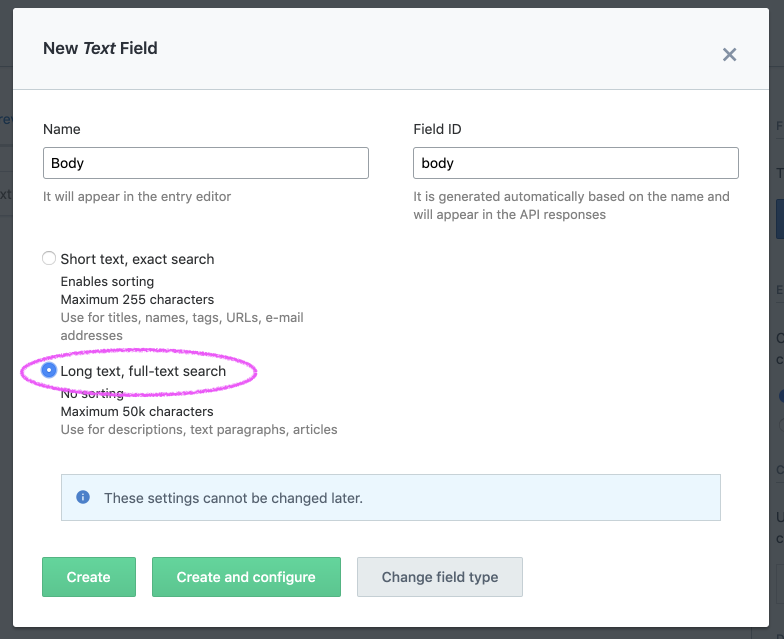
Task: Click 'It will appear in the entry editor' hint
Action: 137,197
